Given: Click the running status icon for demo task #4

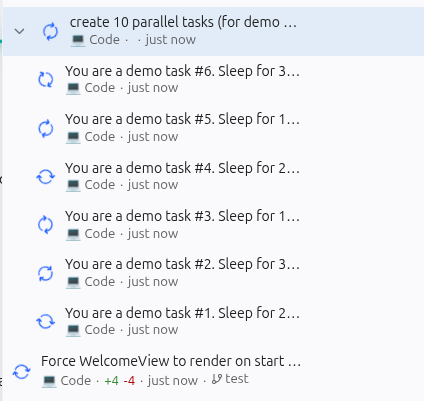Looking at the screenshot, I should coord(46,177).
